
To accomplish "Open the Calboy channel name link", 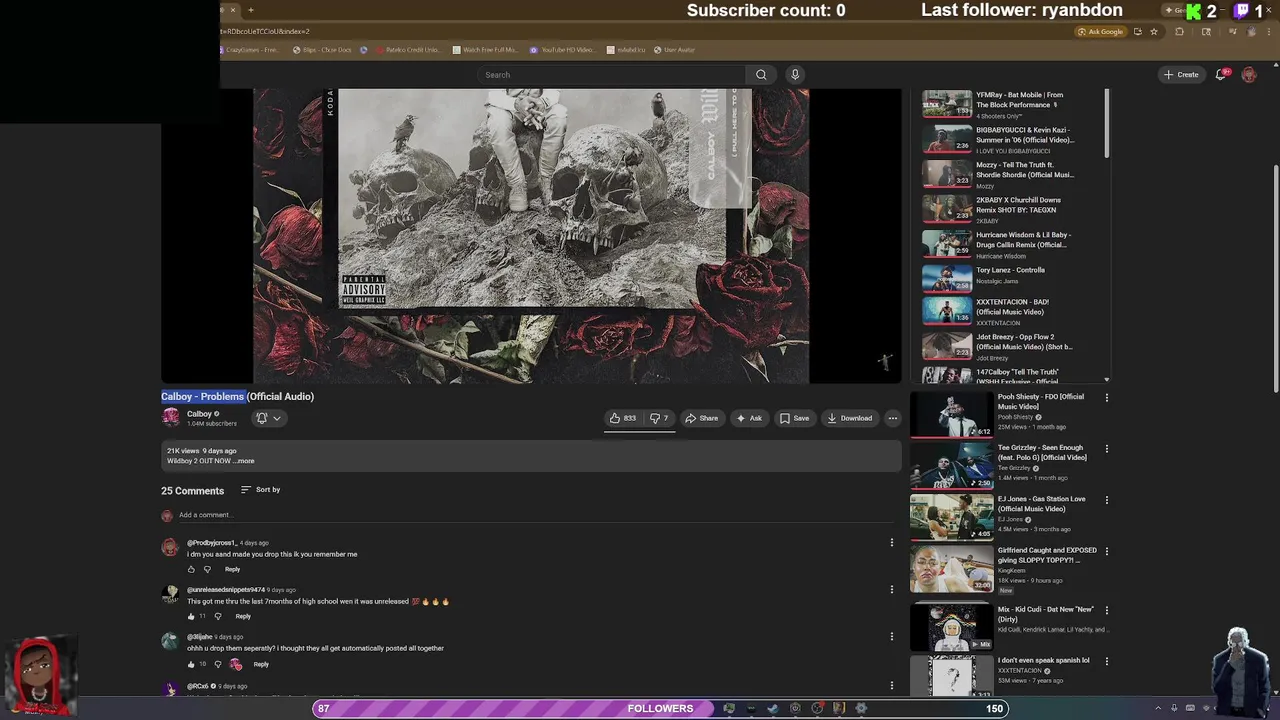I will click(x=199, y=414).
